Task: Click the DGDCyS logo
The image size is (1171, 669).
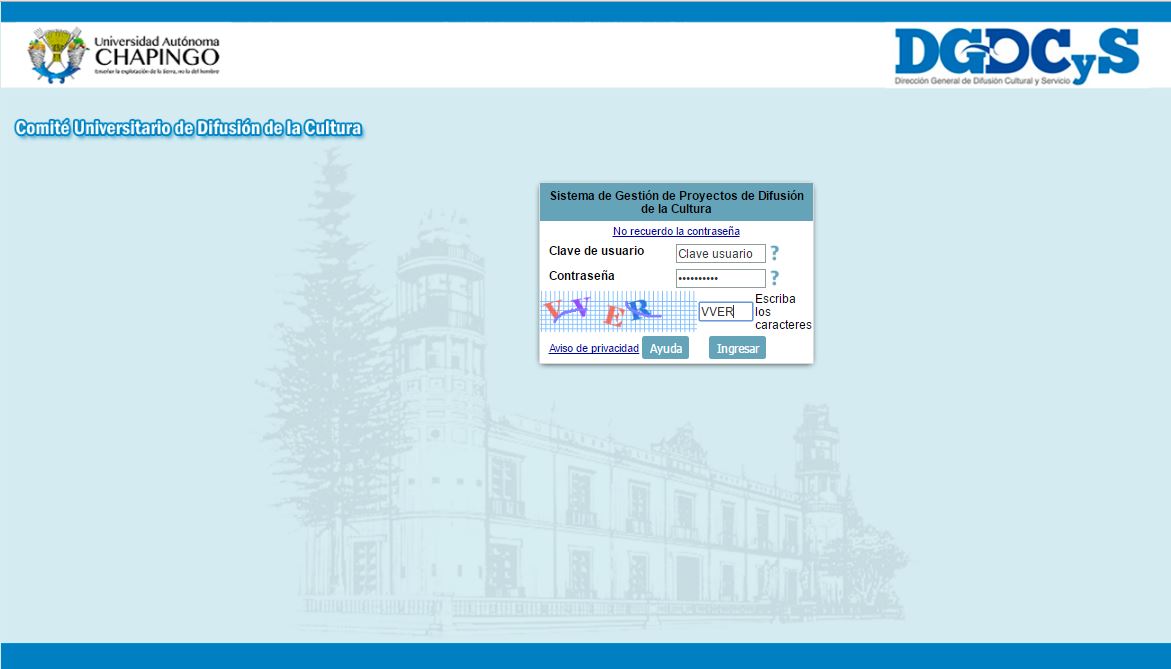Action: 1016,50
